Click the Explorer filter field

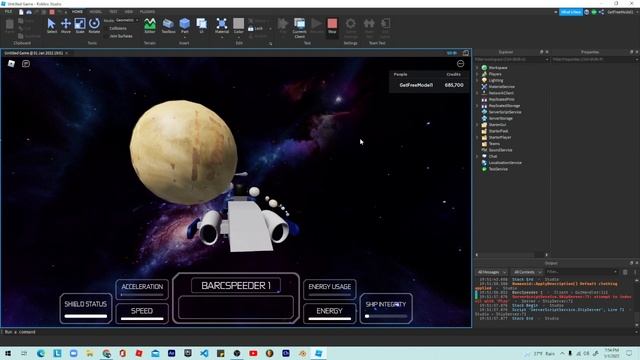tap(511, 60)
